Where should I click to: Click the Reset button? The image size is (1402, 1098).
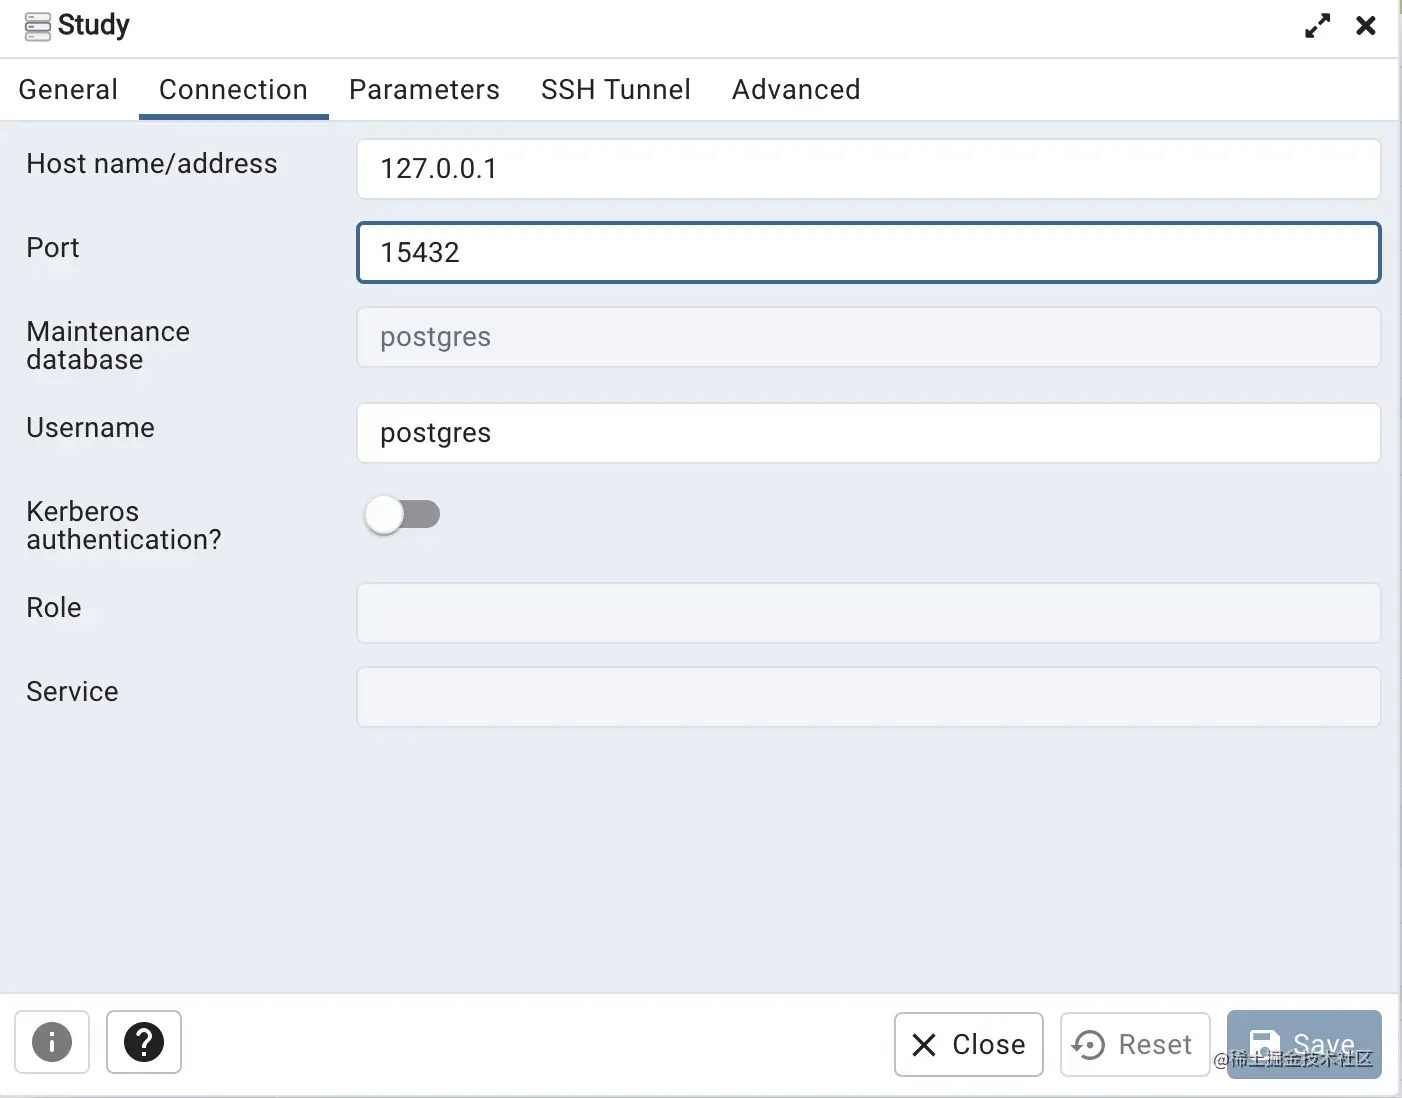(x=1134, y=1044)
